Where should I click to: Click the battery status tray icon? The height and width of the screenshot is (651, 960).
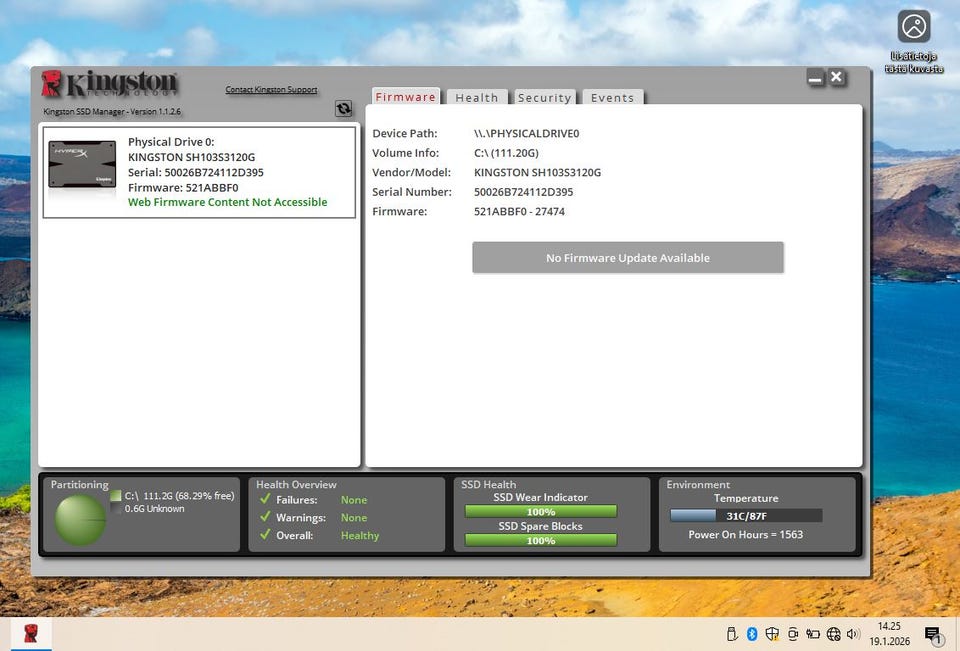tap(813, 634)
